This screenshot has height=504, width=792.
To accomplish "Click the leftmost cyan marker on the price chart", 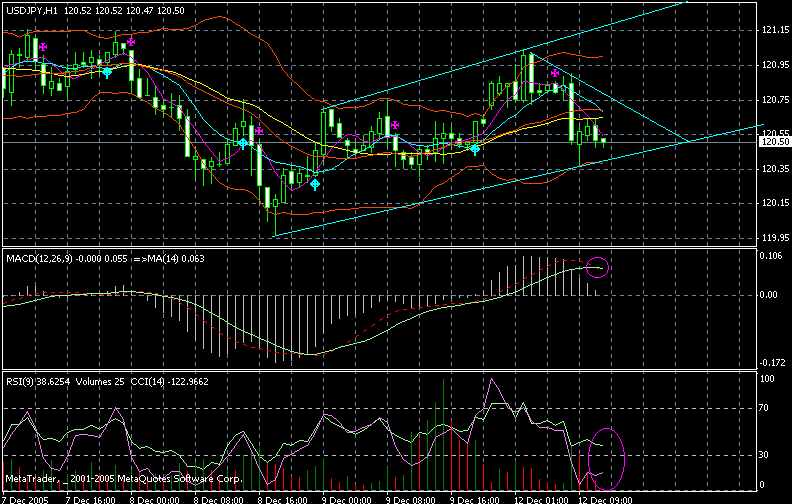I will click(107, 73).
